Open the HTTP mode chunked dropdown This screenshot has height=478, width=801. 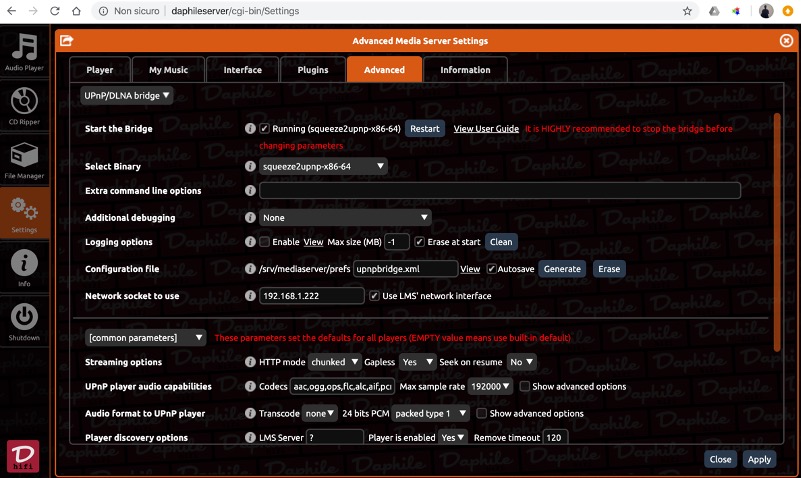point(335,362)
